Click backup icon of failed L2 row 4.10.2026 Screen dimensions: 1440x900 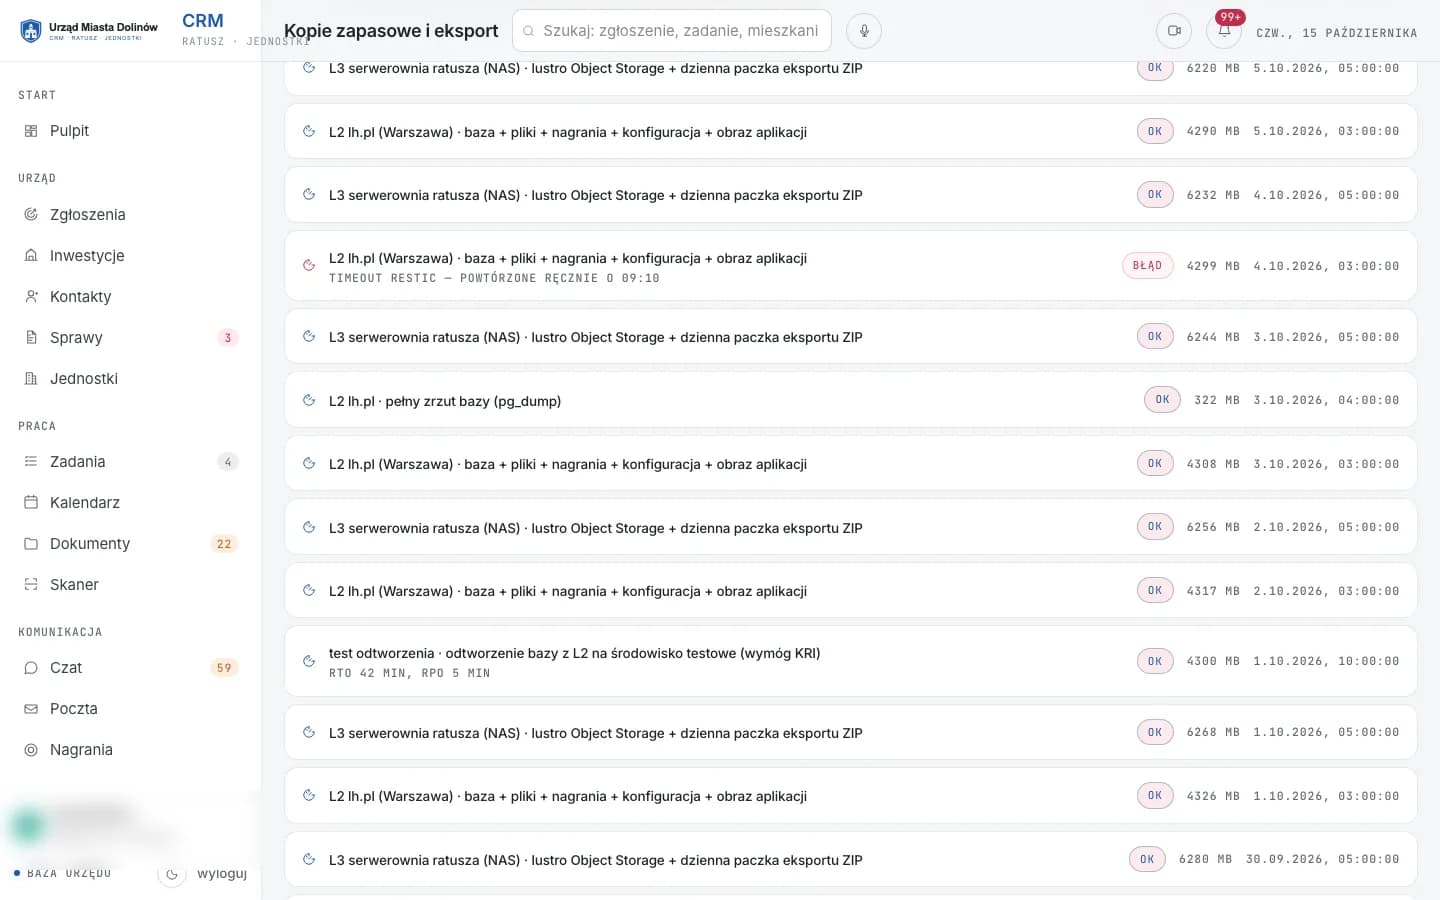point(309,266)
